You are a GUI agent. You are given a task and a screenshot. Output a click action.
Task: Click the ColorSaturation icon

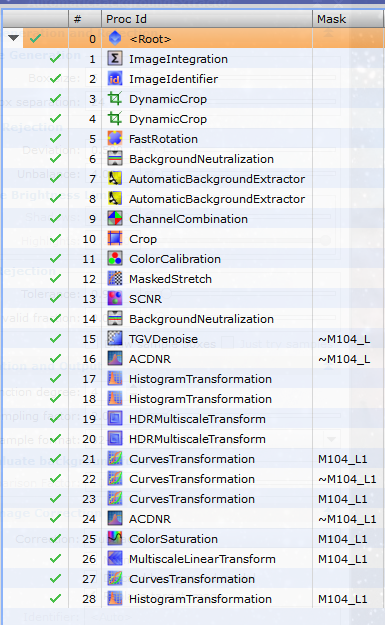coord(115,539)
